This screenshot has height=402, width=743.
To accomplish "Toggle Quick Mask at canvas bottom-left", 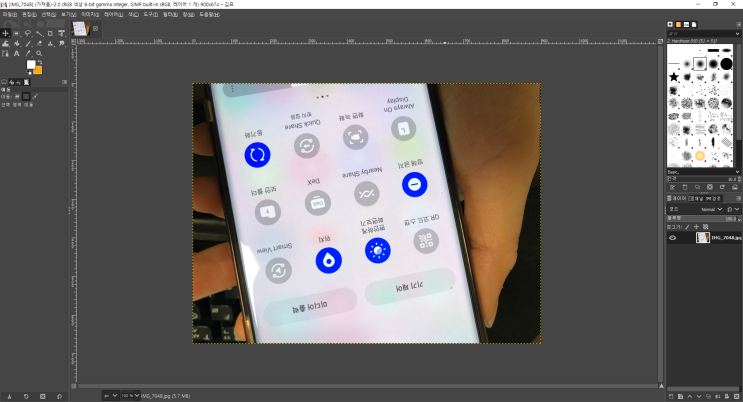I will (73, 386).
